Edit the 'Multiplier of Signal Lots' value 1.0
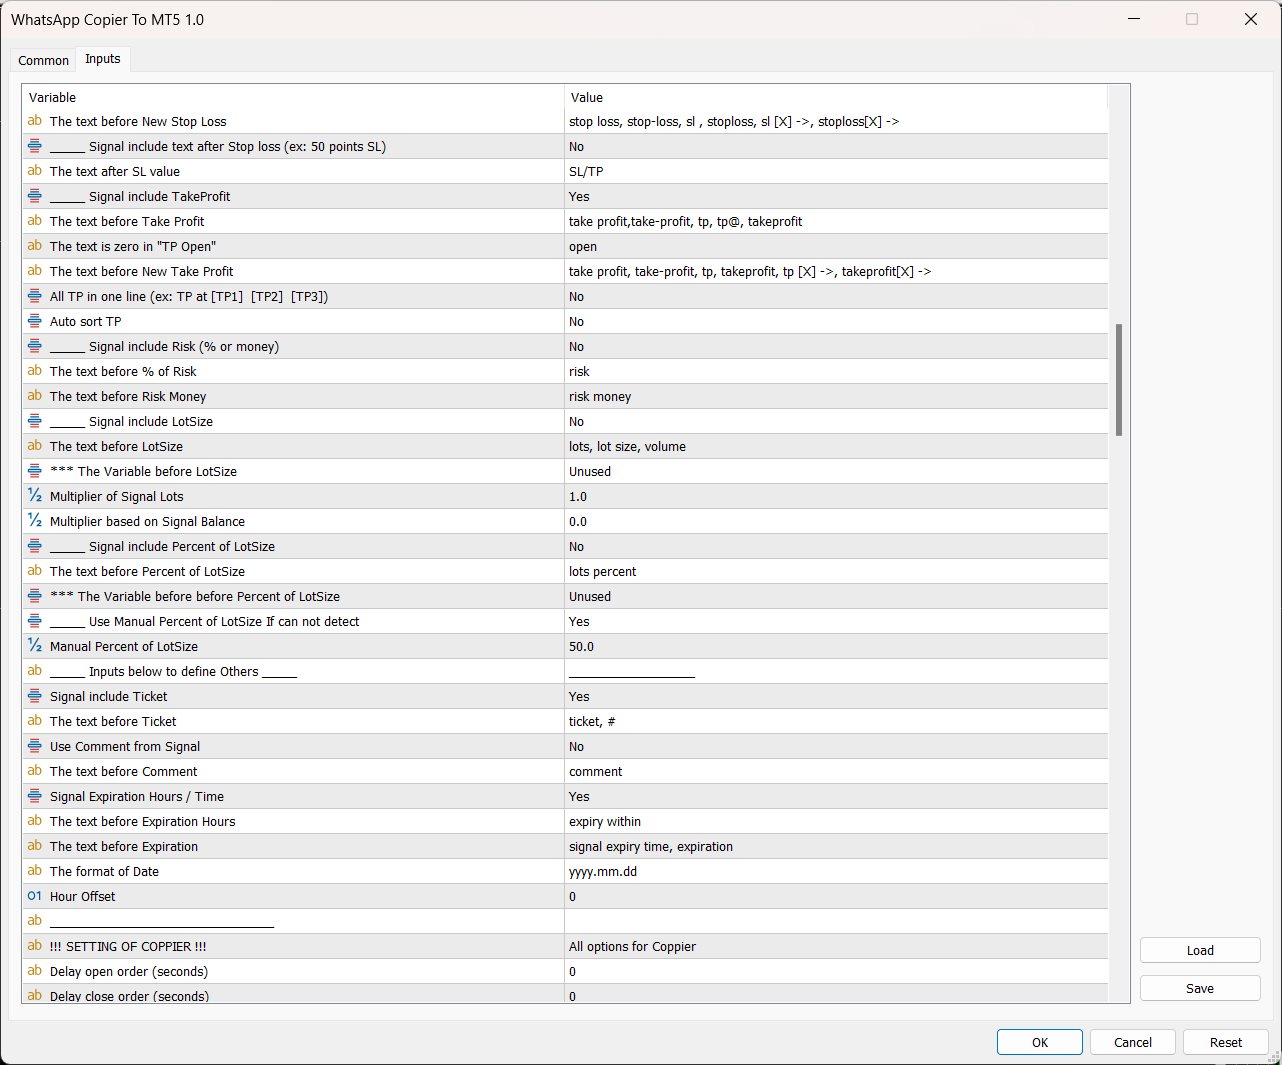This screenshot has height=1065, width=1282. (x=836, y=496)
